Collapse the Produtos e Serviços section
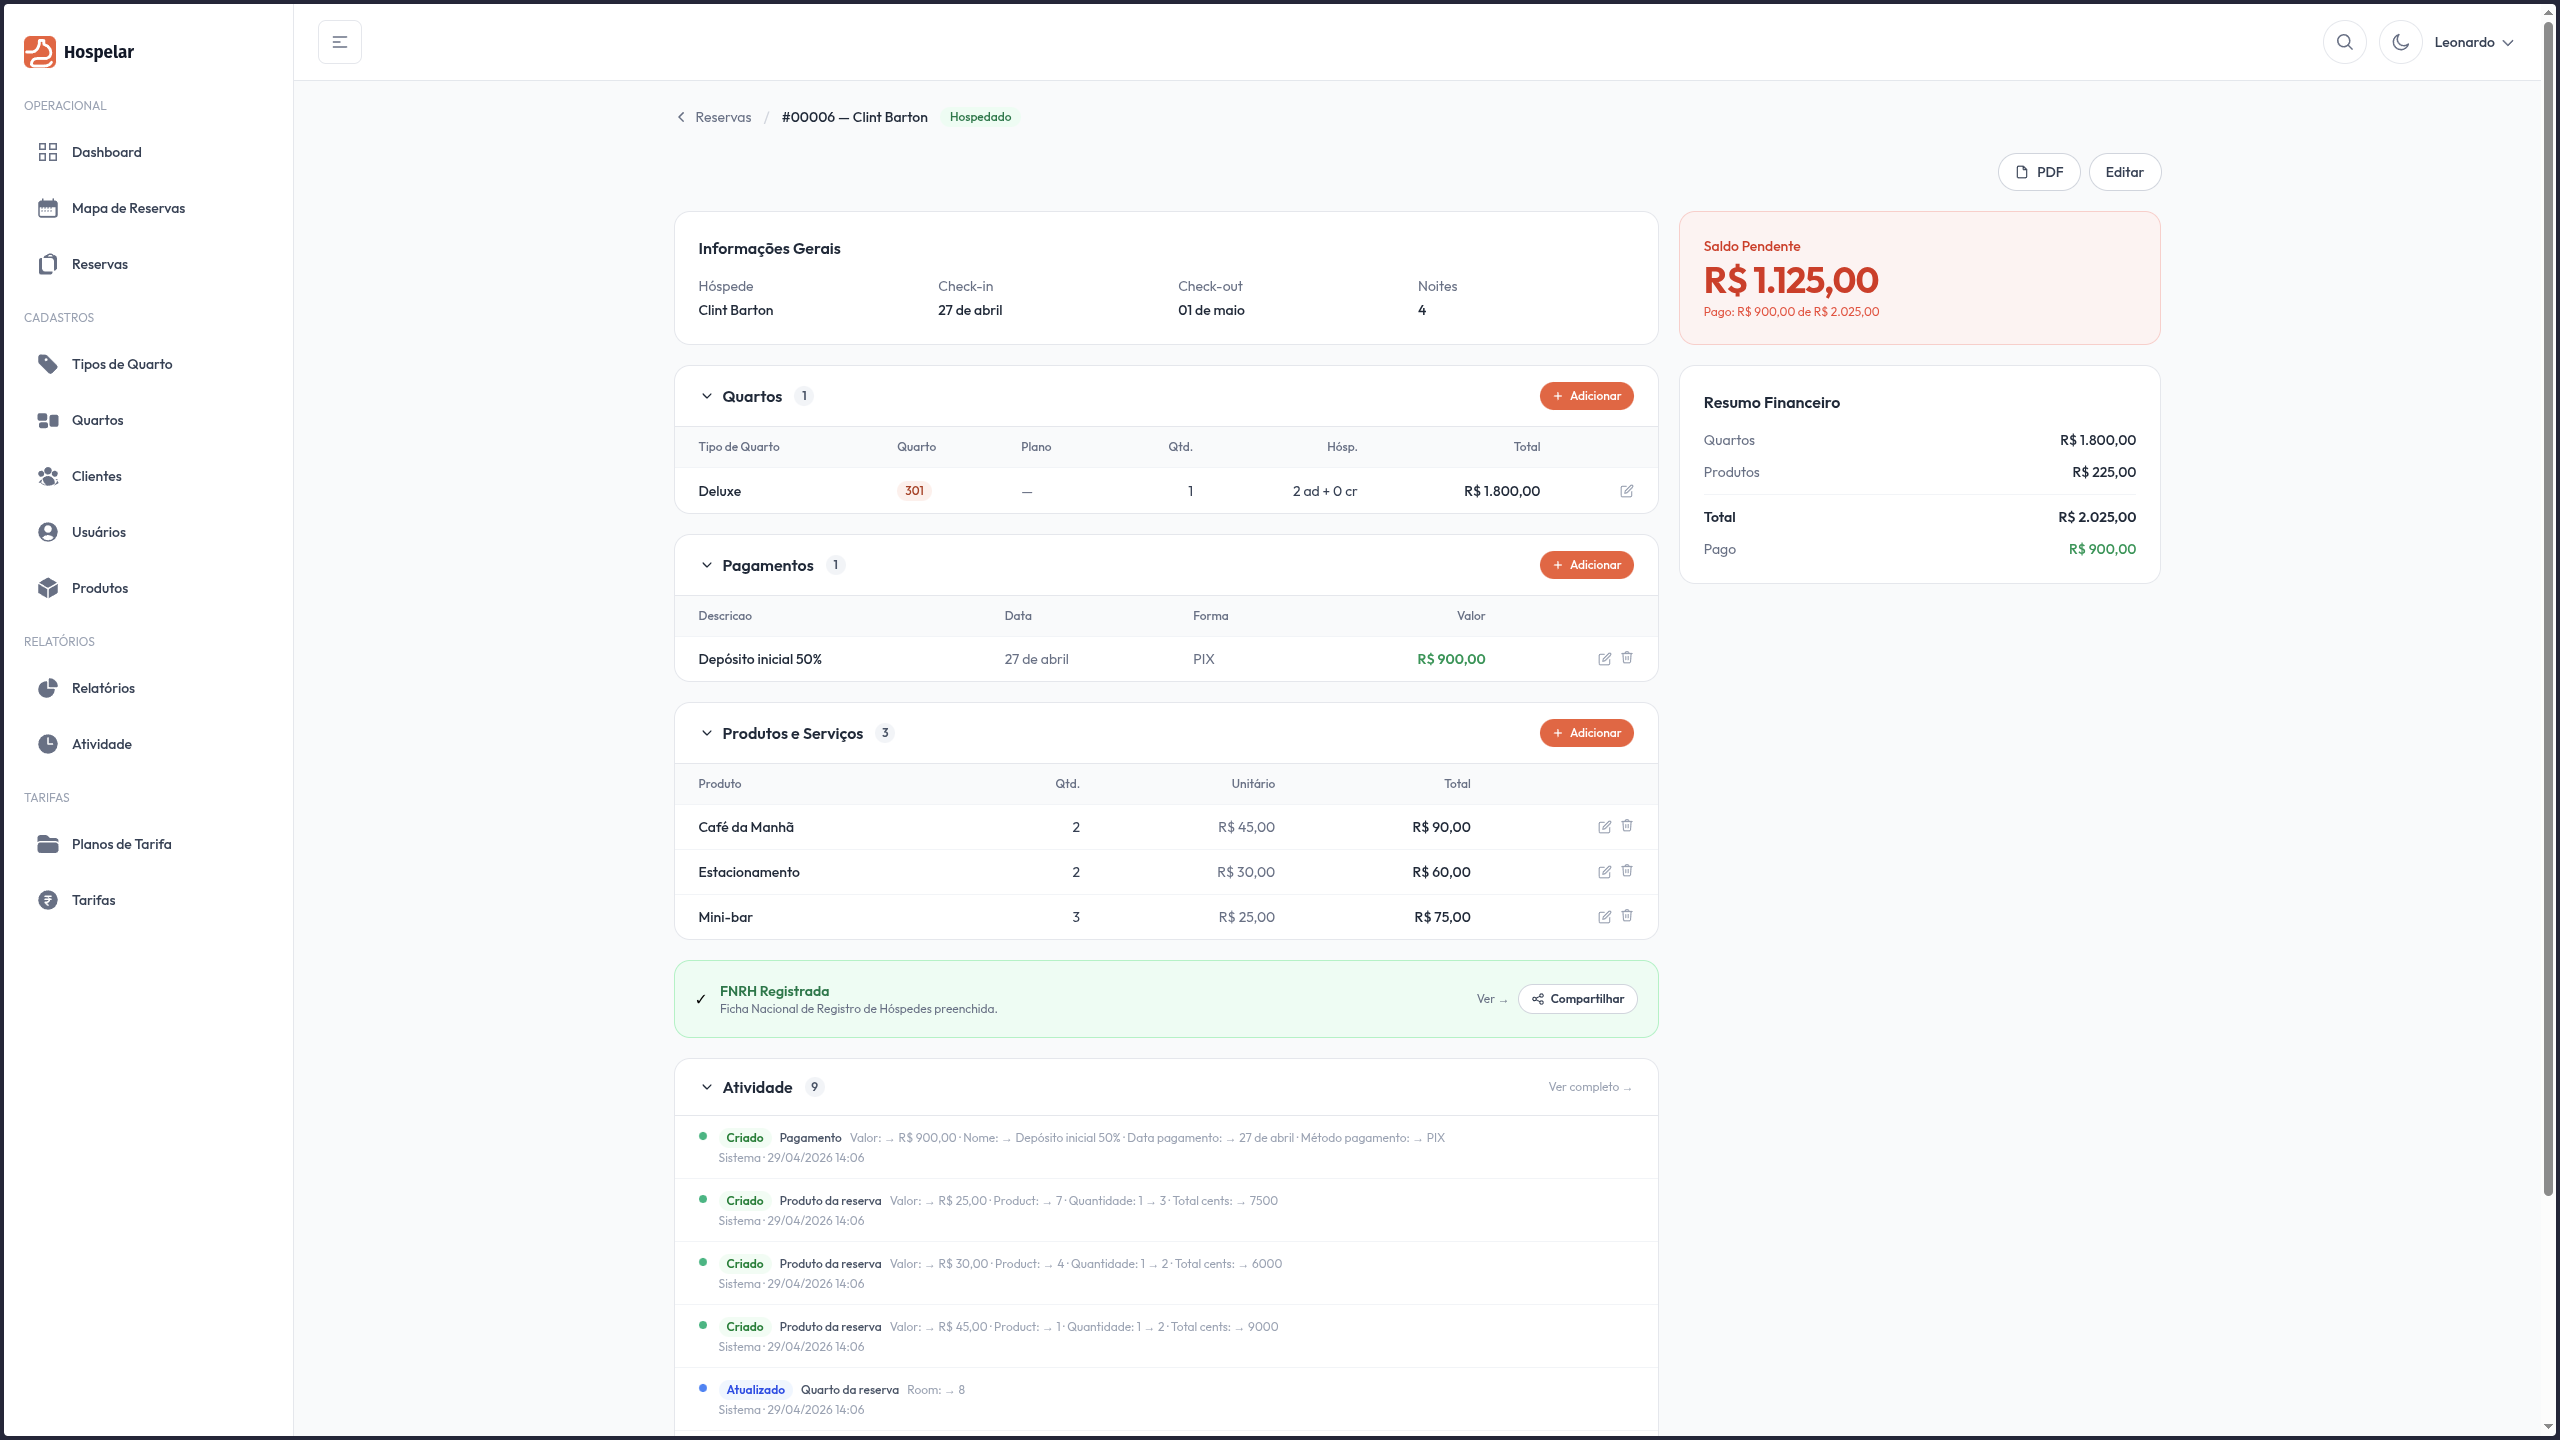This screenshot has height=1440, width=2560. coord(707,734)
